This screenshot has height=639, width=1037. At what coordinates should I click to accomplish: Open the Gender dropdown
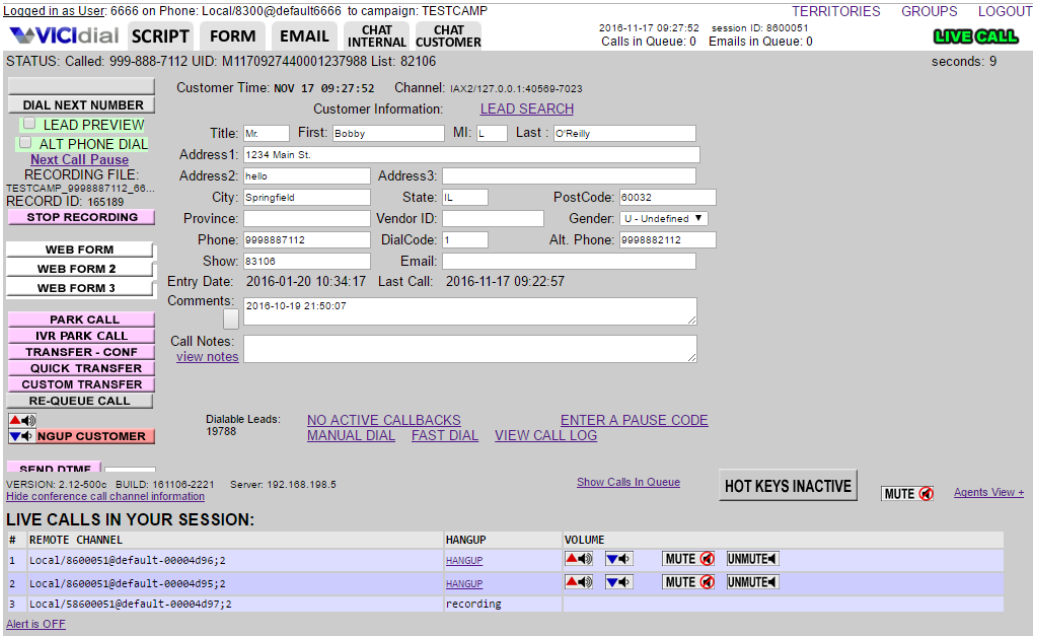click(662, 218)
